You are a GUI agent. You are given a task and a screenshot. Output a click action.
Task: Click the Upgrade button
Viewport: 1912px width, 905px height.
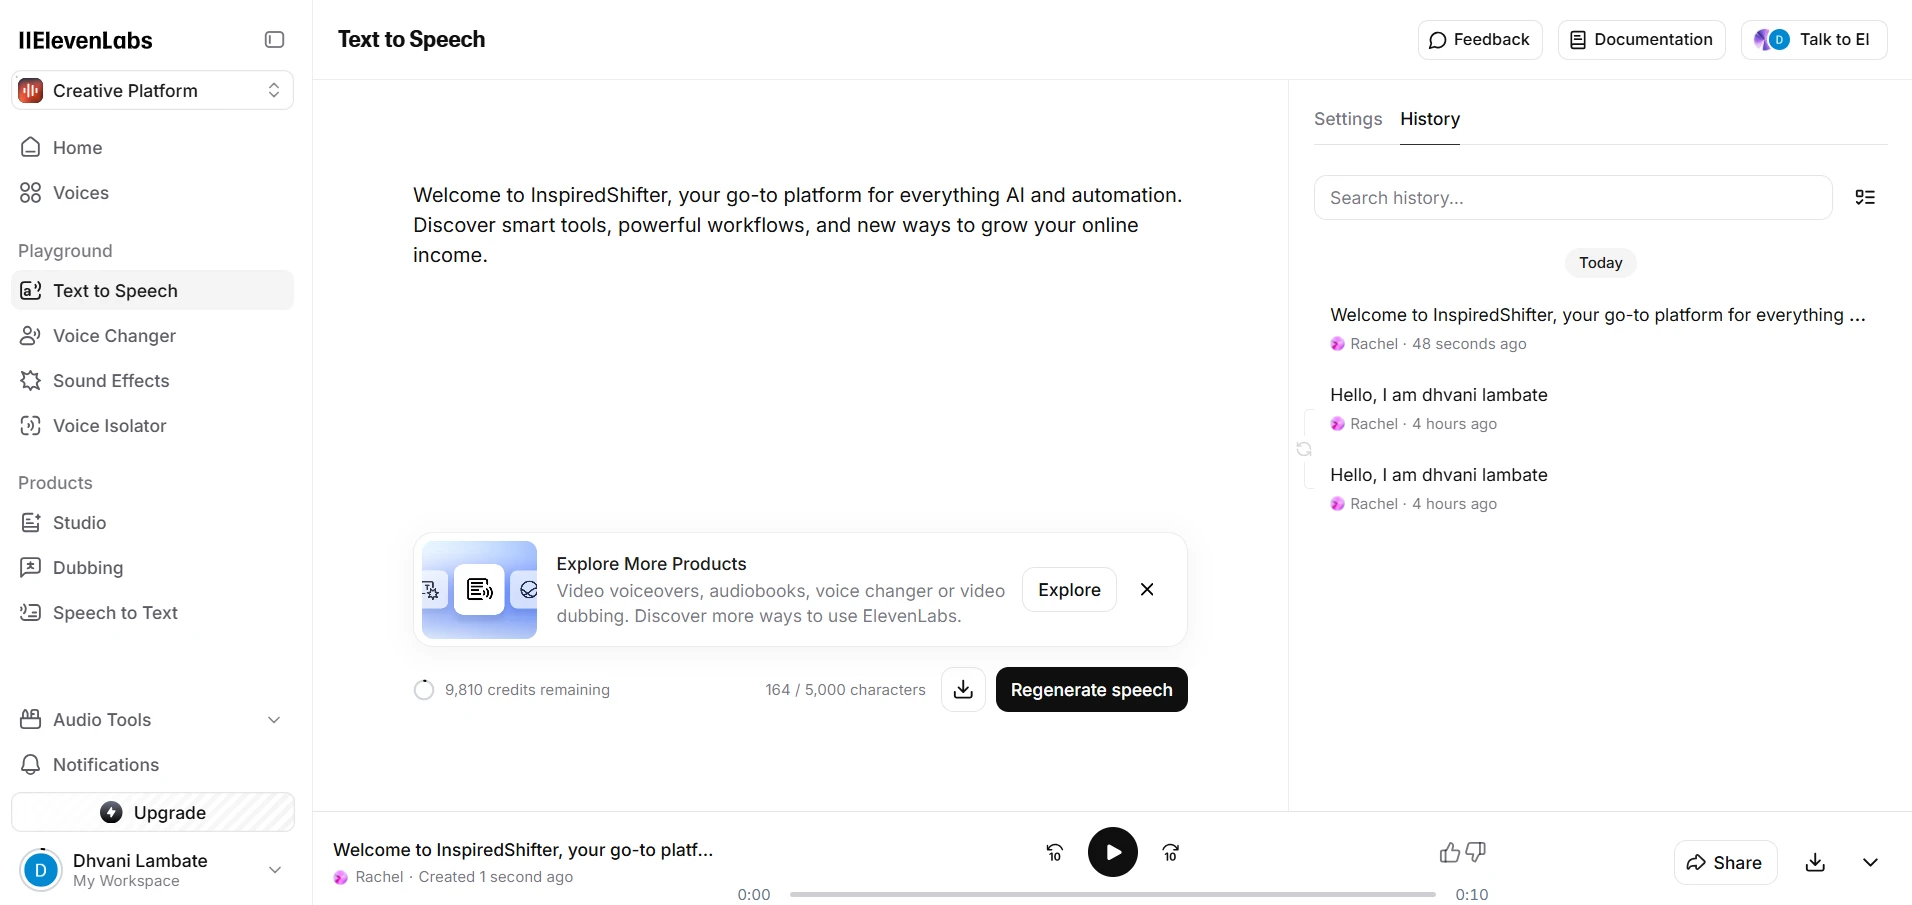[x=153, y=812]
